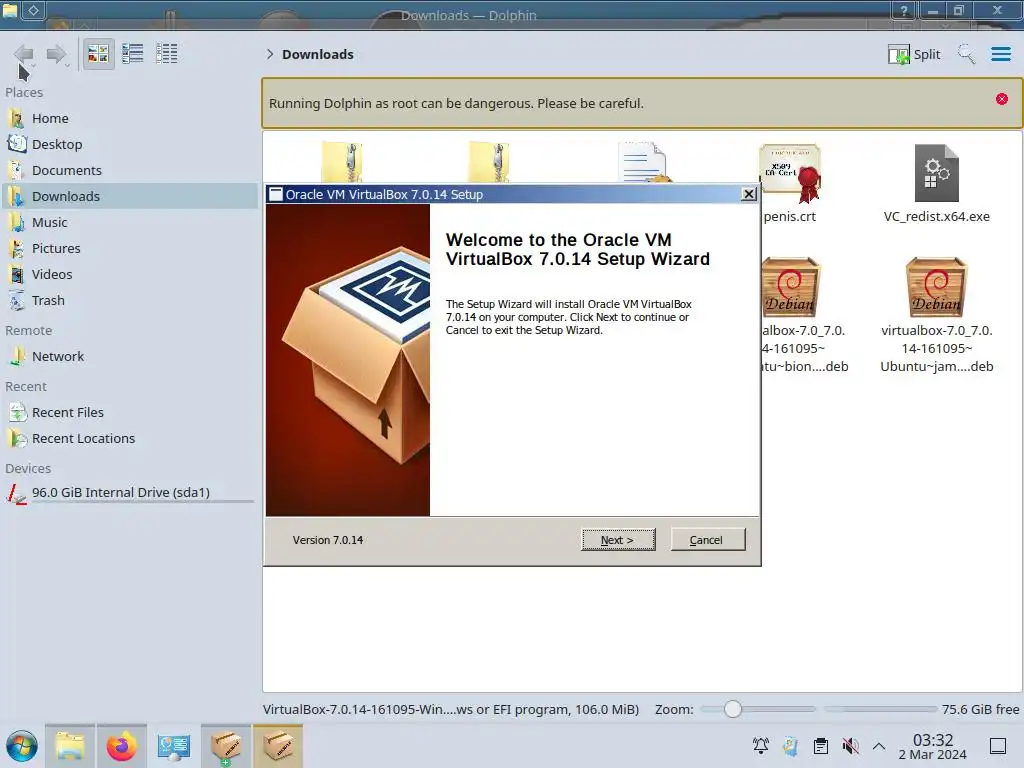
Task: Switch Dolphin to Details view mode
Action: pos(167,54)
